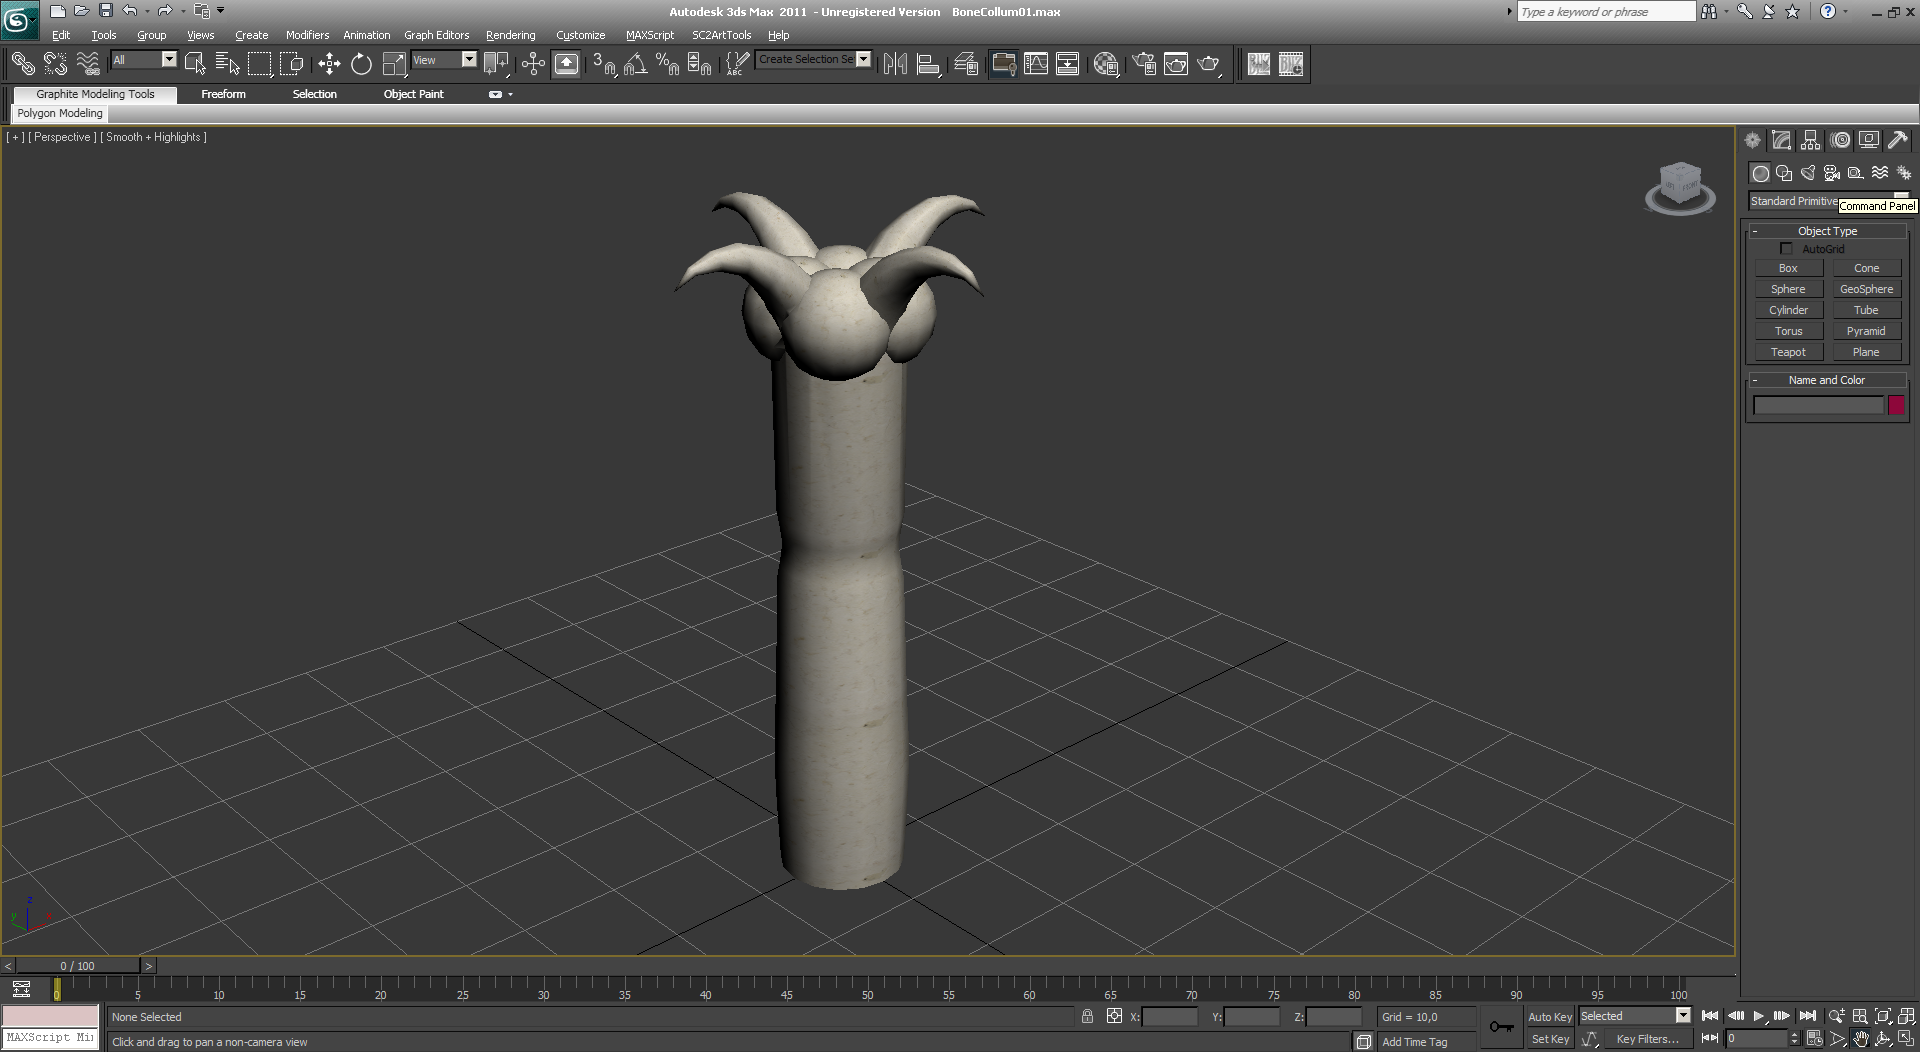Enable the AutoGrid checkbox
The width and height of the screenshot is (1920, 1052).
point(1786,249)
